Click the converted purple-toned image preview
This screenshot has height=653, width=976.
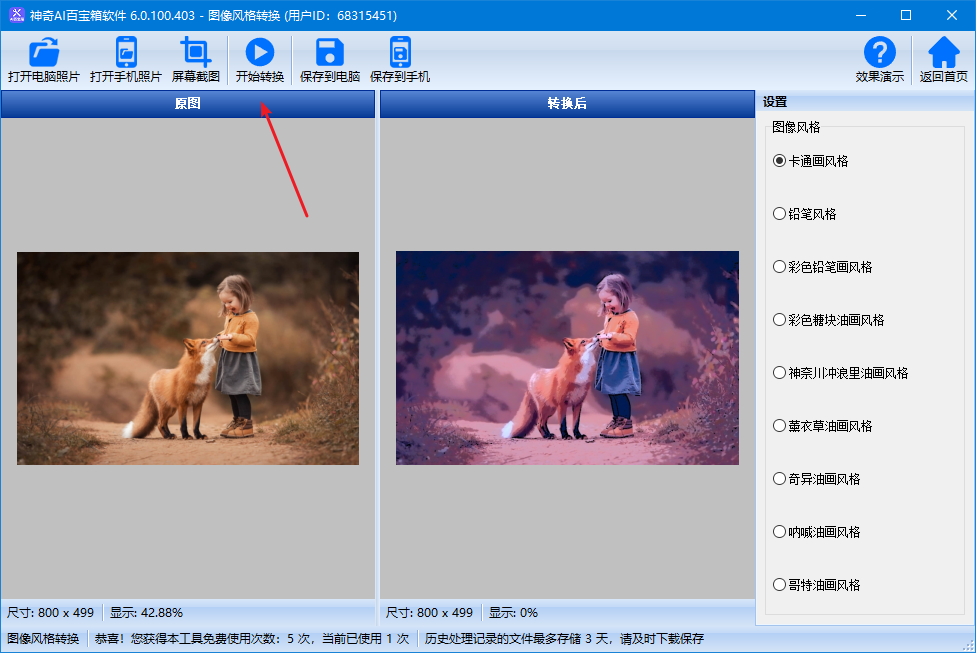tap(567, 358)
